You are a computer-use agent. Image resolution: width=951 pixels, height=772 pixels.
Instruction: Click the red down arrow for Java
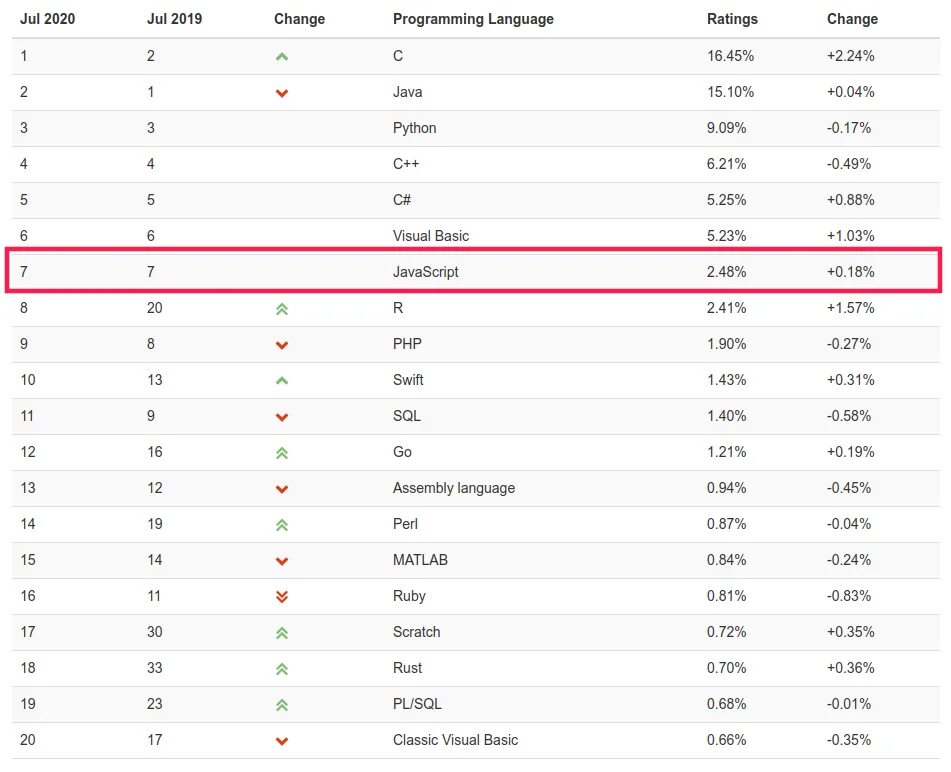pos(281,93)
